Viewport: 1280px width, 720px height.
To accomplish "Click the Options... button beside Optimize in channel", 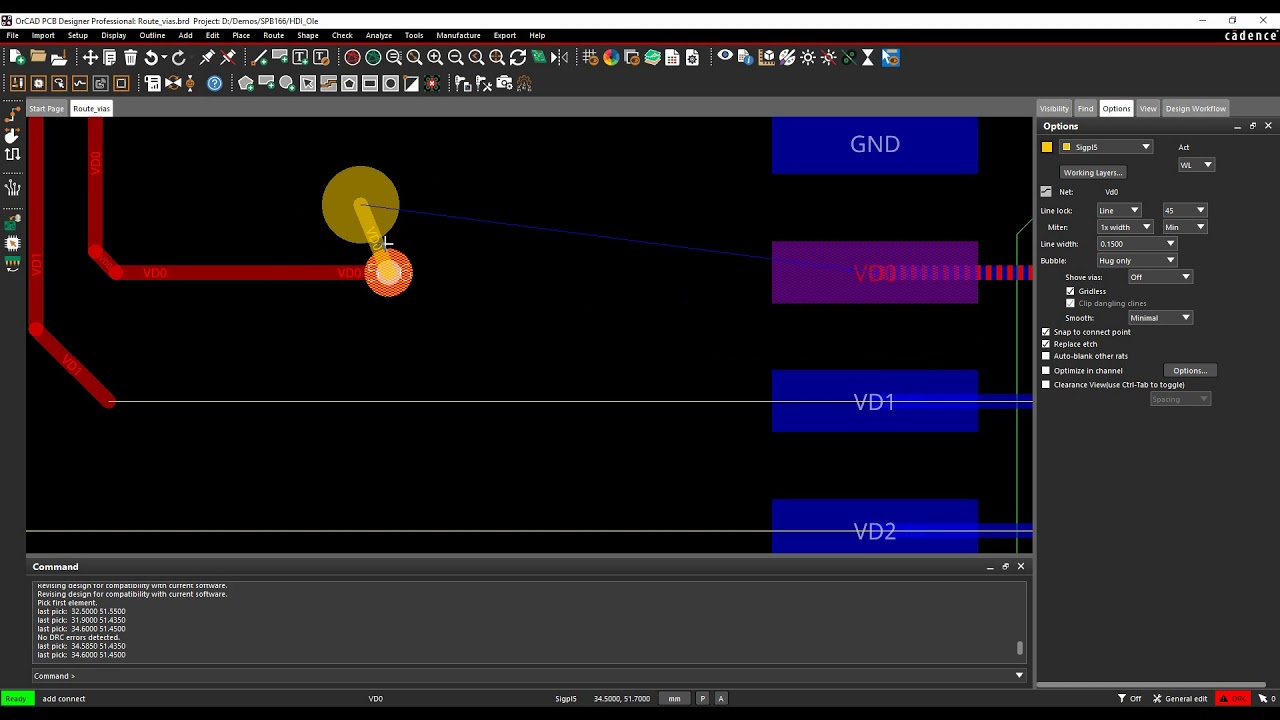I will click(x=1190, y=371).
